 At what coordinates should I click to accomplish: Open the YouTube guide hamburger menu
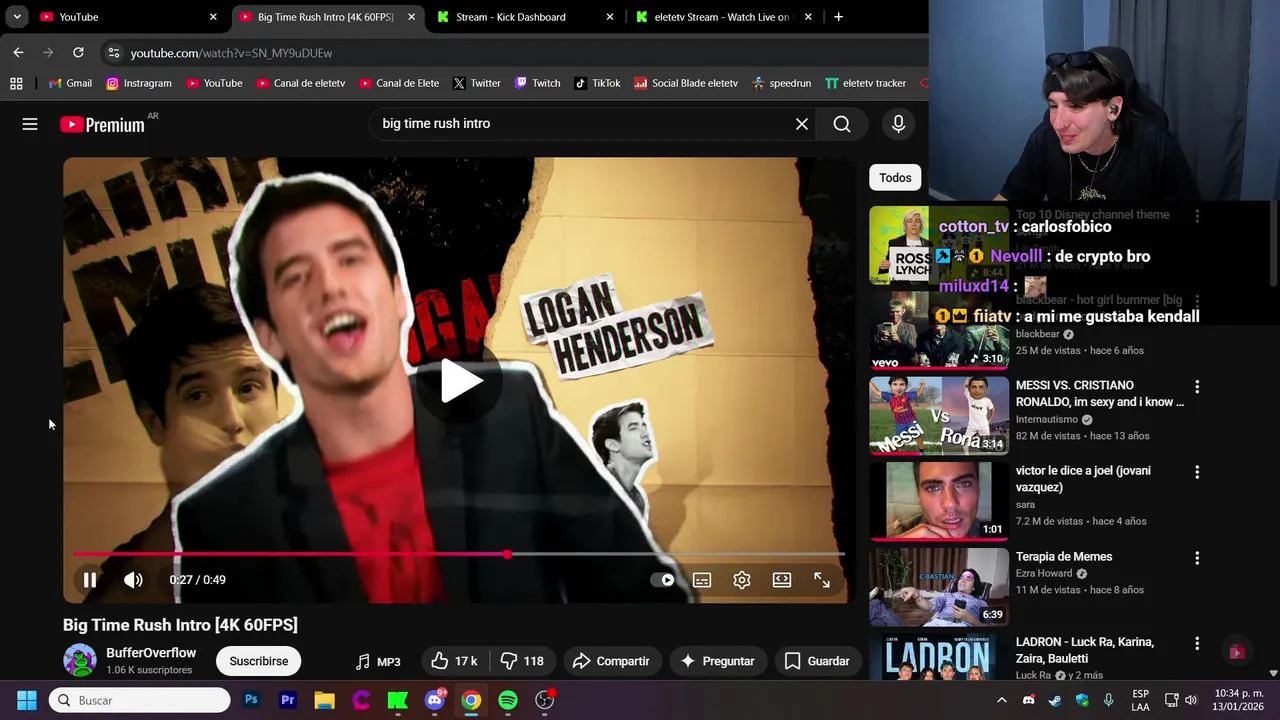(30, 124)
